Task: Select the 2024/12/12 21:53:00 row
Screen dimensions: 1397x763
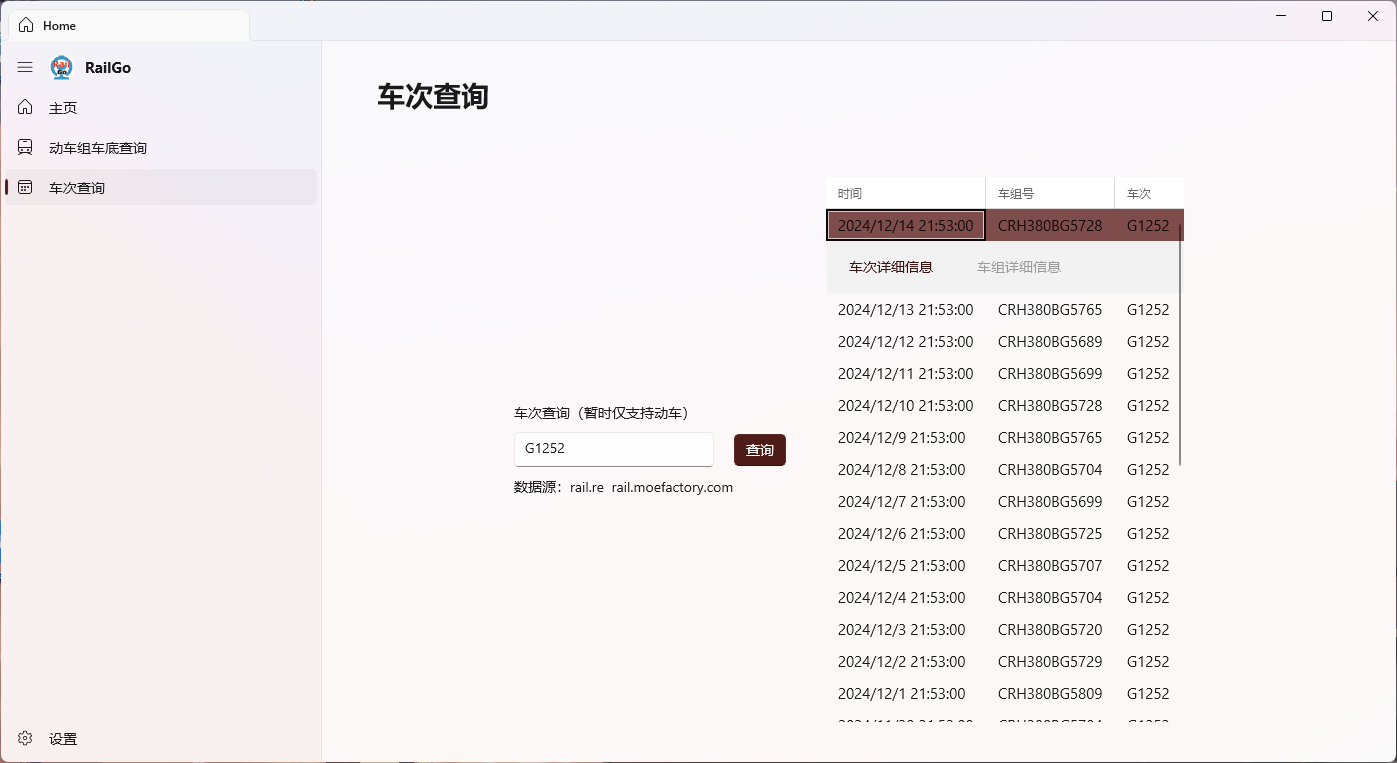Action: pos(1005,342)
